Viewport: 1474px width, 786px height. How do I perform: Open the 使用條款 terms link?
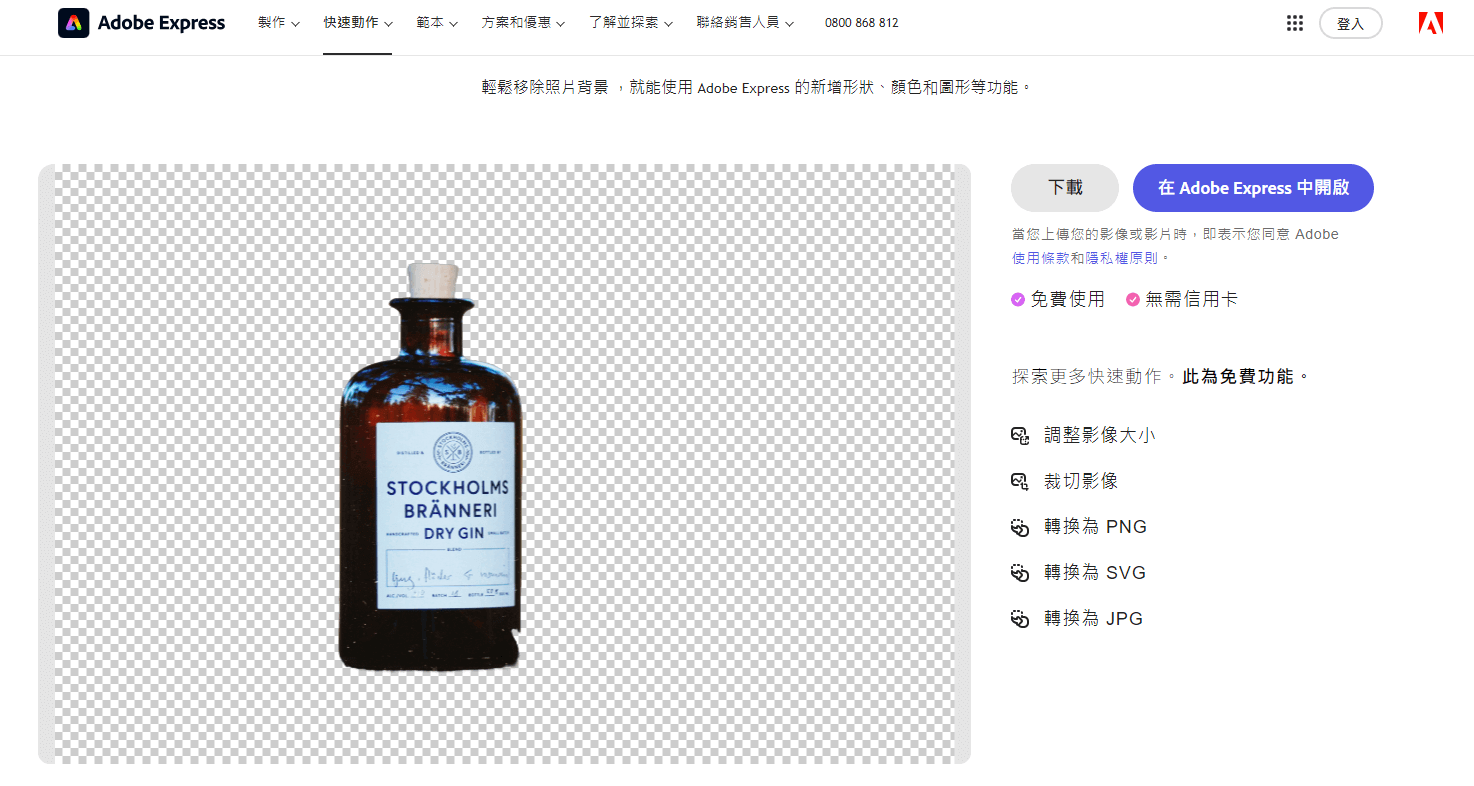(1040, 258)
